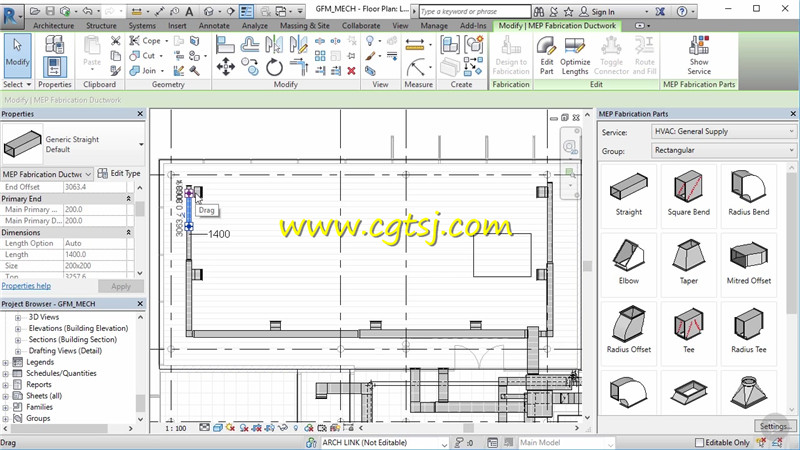Click the Settings button
The height and width of the screenshot is (450, 800).
(x=774, y=426)
